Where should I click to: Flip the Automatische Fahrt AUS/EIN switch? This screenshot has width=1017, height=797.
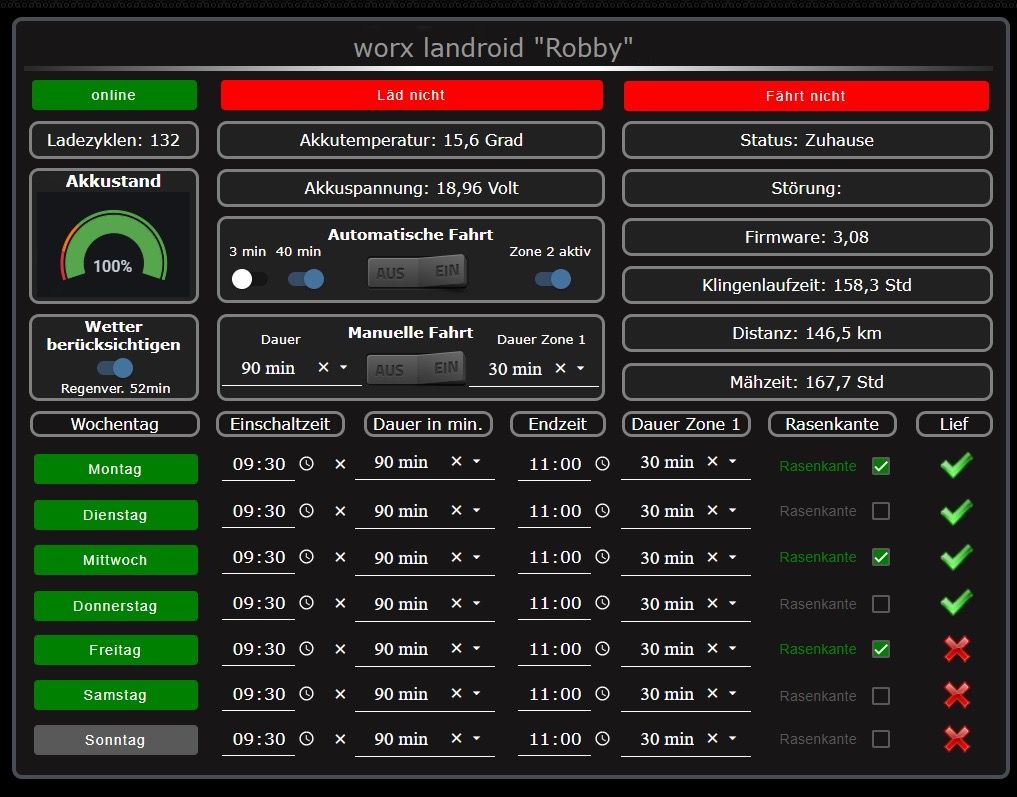click(417, 272)
